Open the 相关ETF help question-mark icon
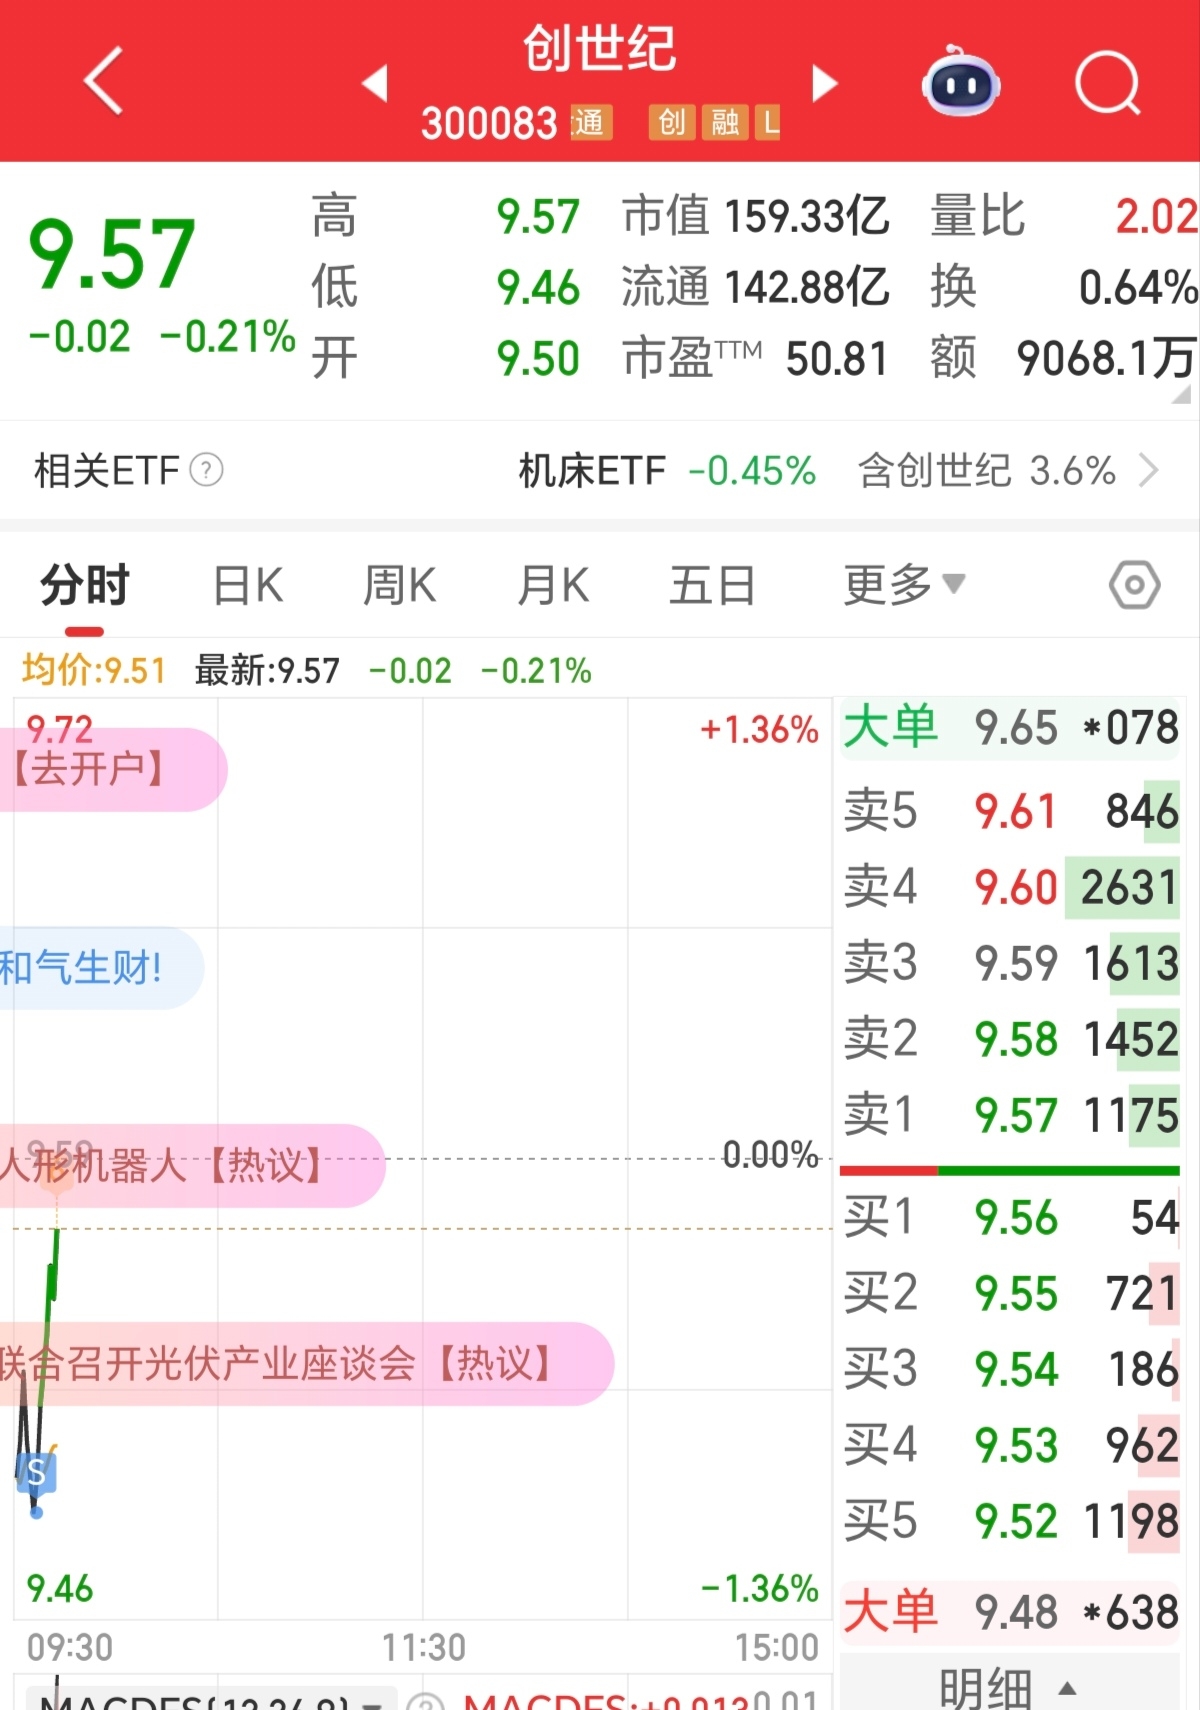The image size is (1200, 1710). click(206, 469)
